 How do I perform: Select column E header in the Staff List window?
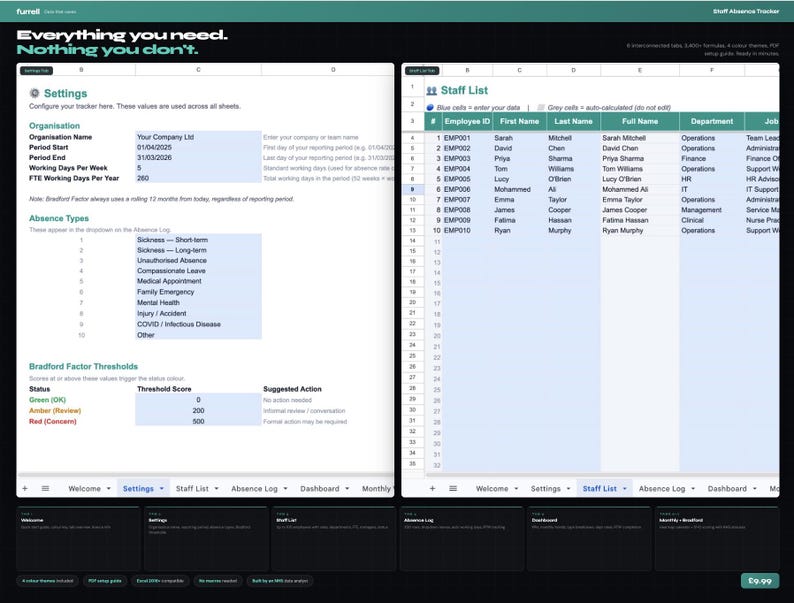tap(640, 70)
